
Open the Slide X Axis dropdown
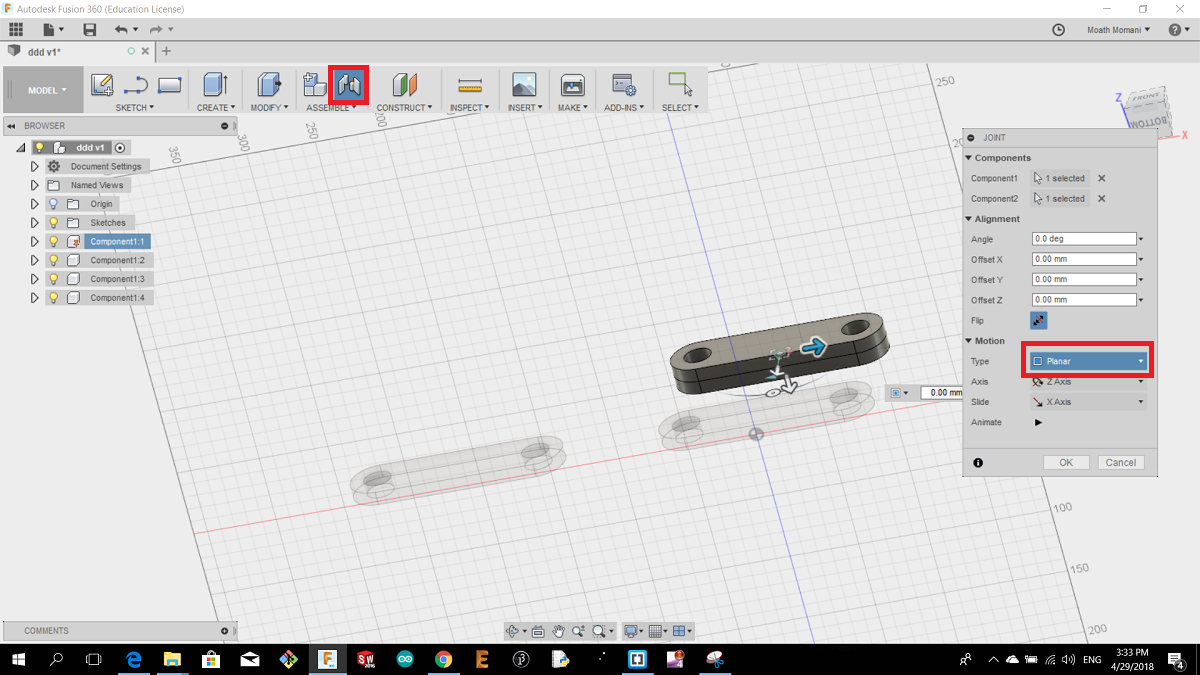coord(1088,402)
